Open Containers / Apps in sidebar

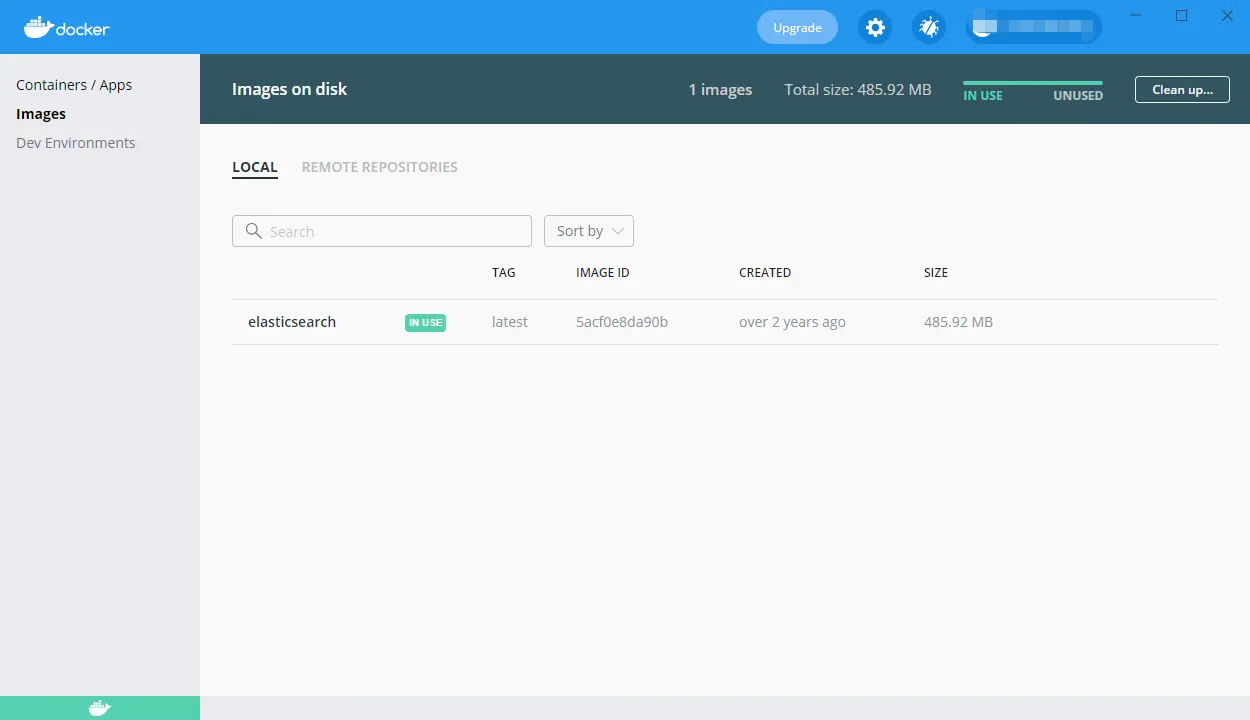coord(74,85)
